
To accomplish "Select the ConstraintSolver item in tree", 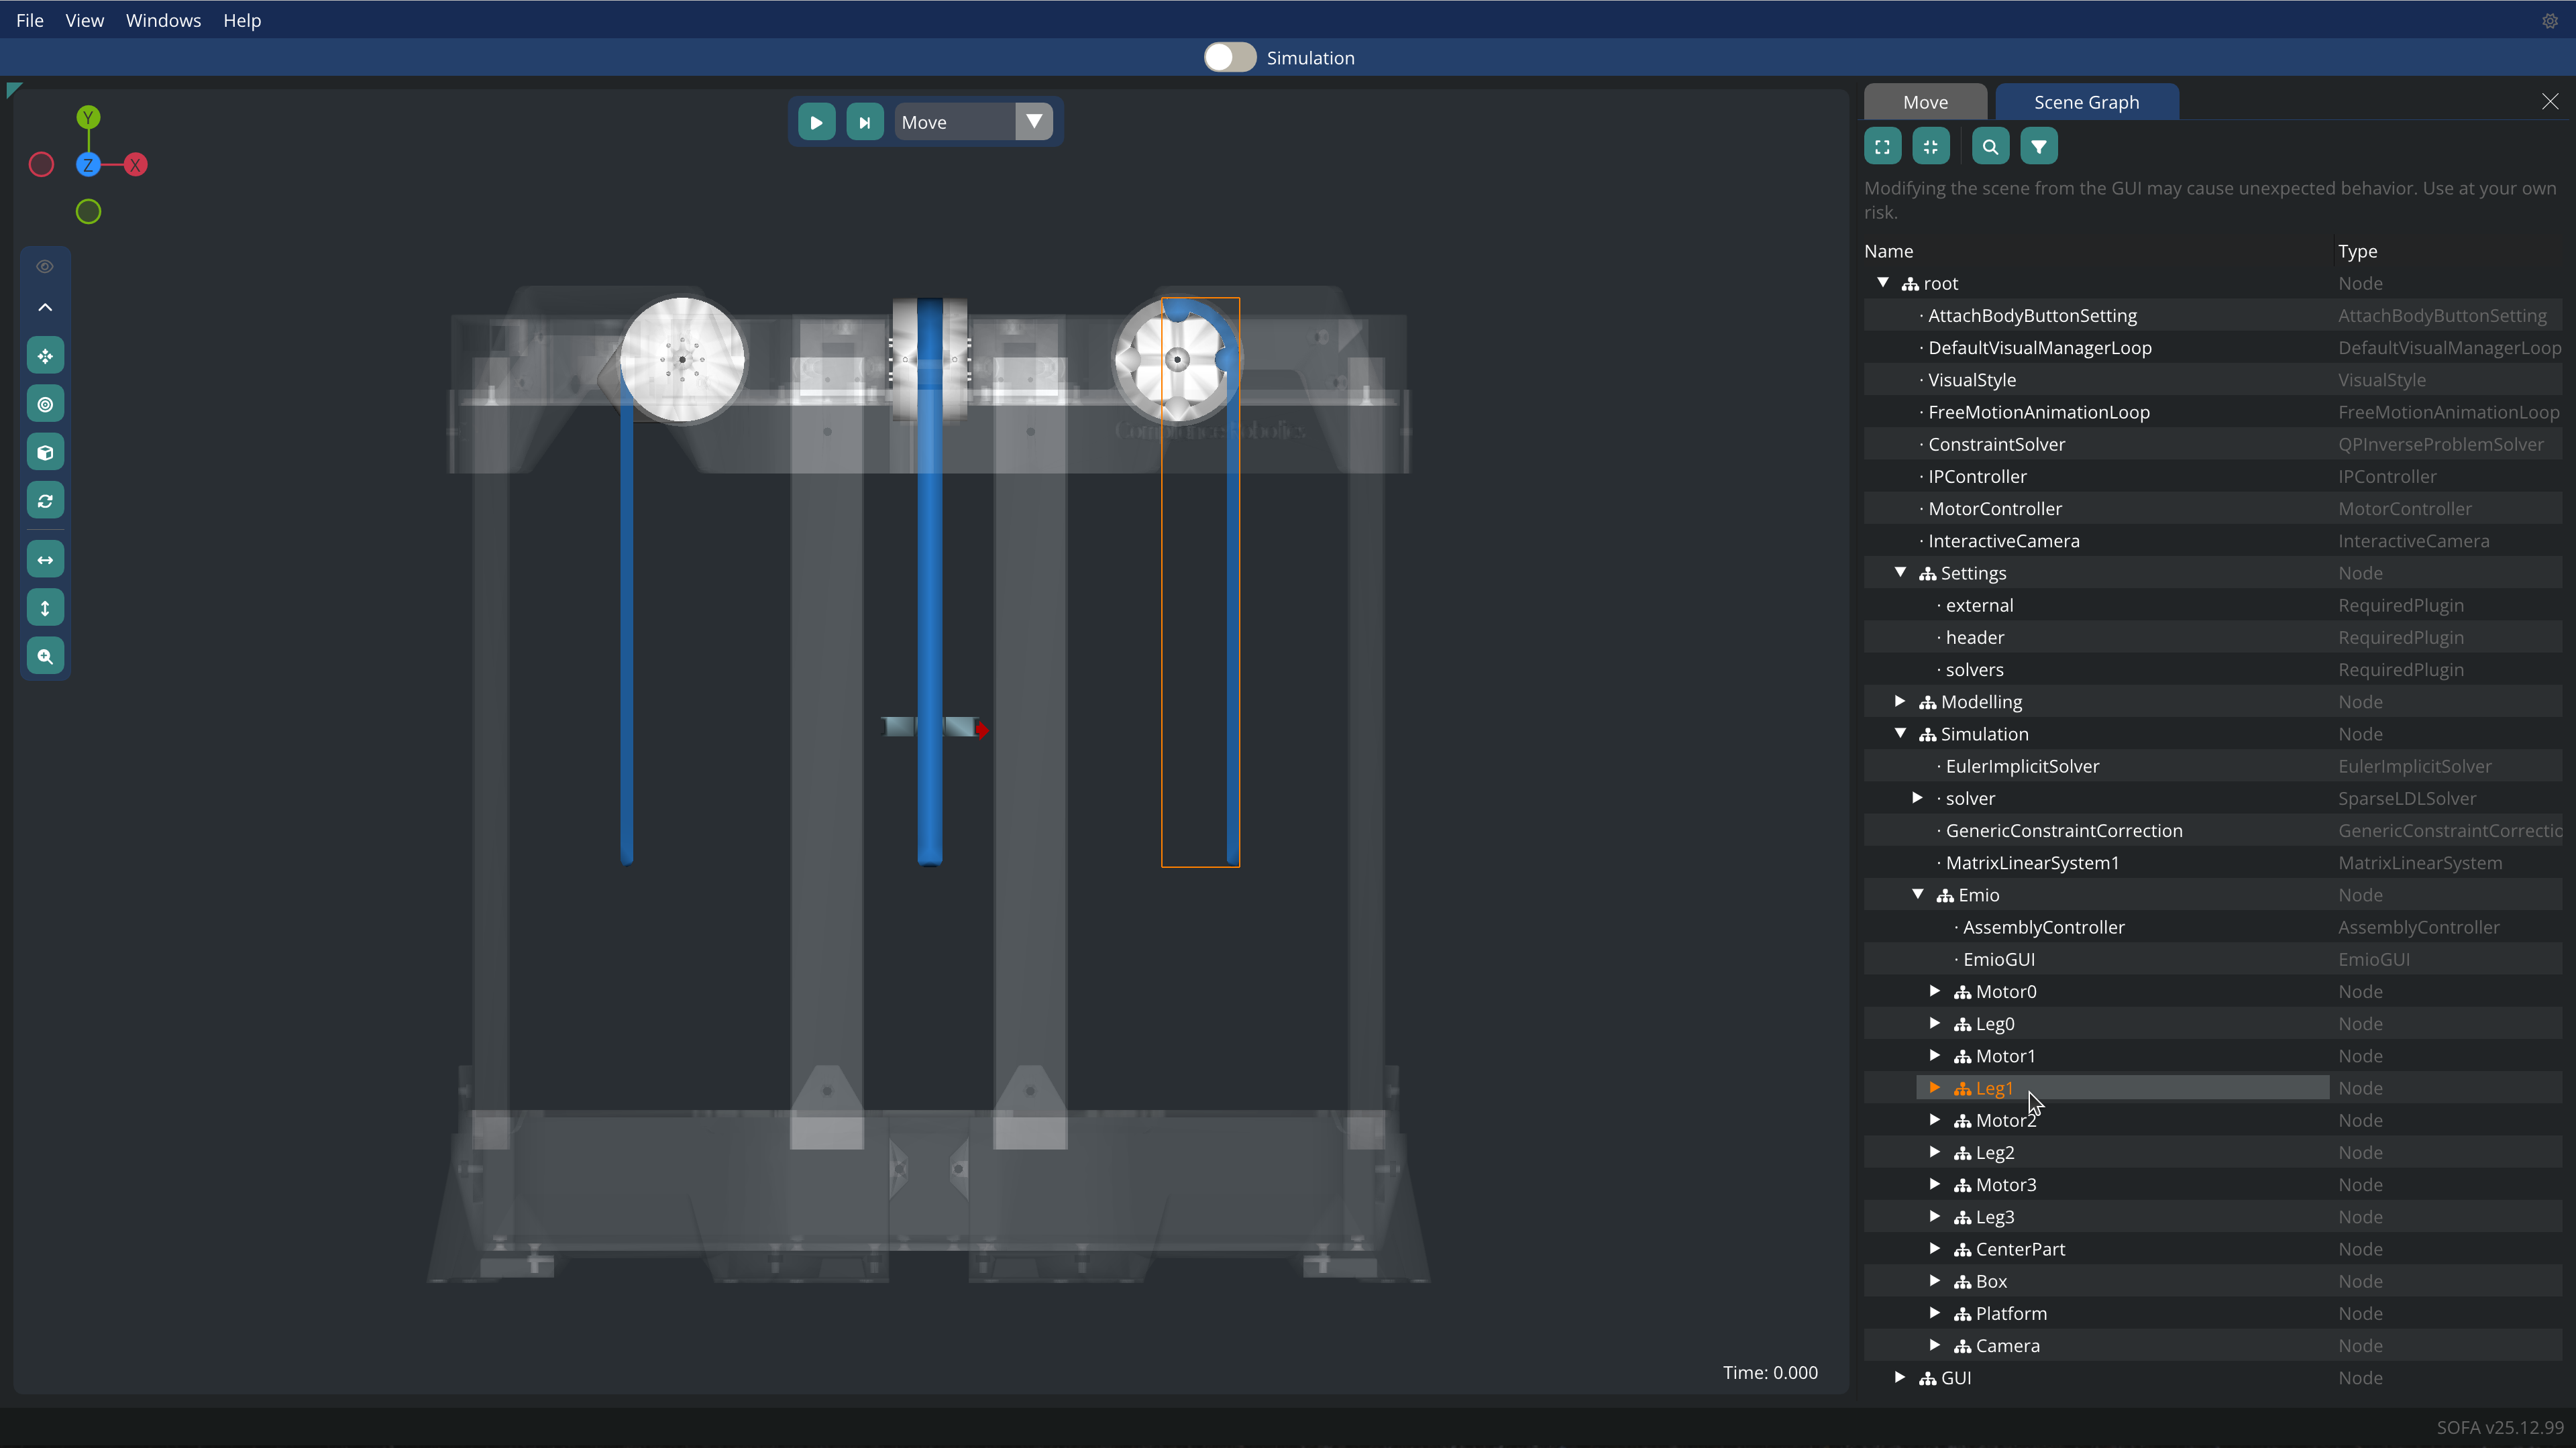I will click(1996, 444).
